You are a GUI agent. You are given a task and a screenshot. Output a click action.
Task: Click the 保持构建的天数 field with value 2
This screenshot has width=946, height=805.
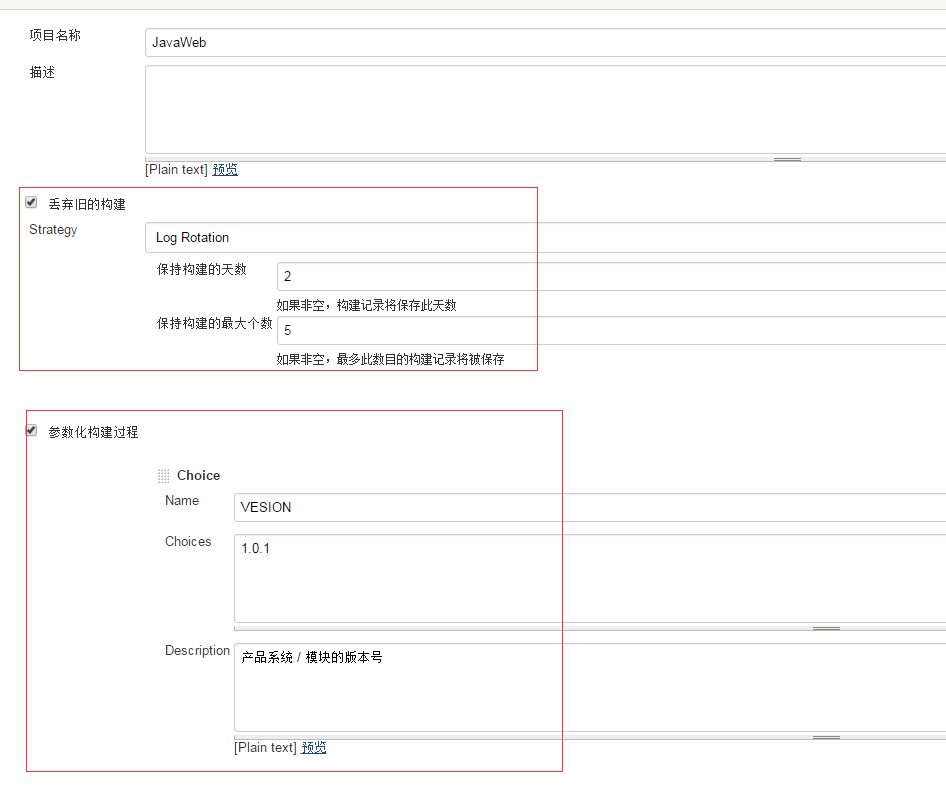pos(611,276)
